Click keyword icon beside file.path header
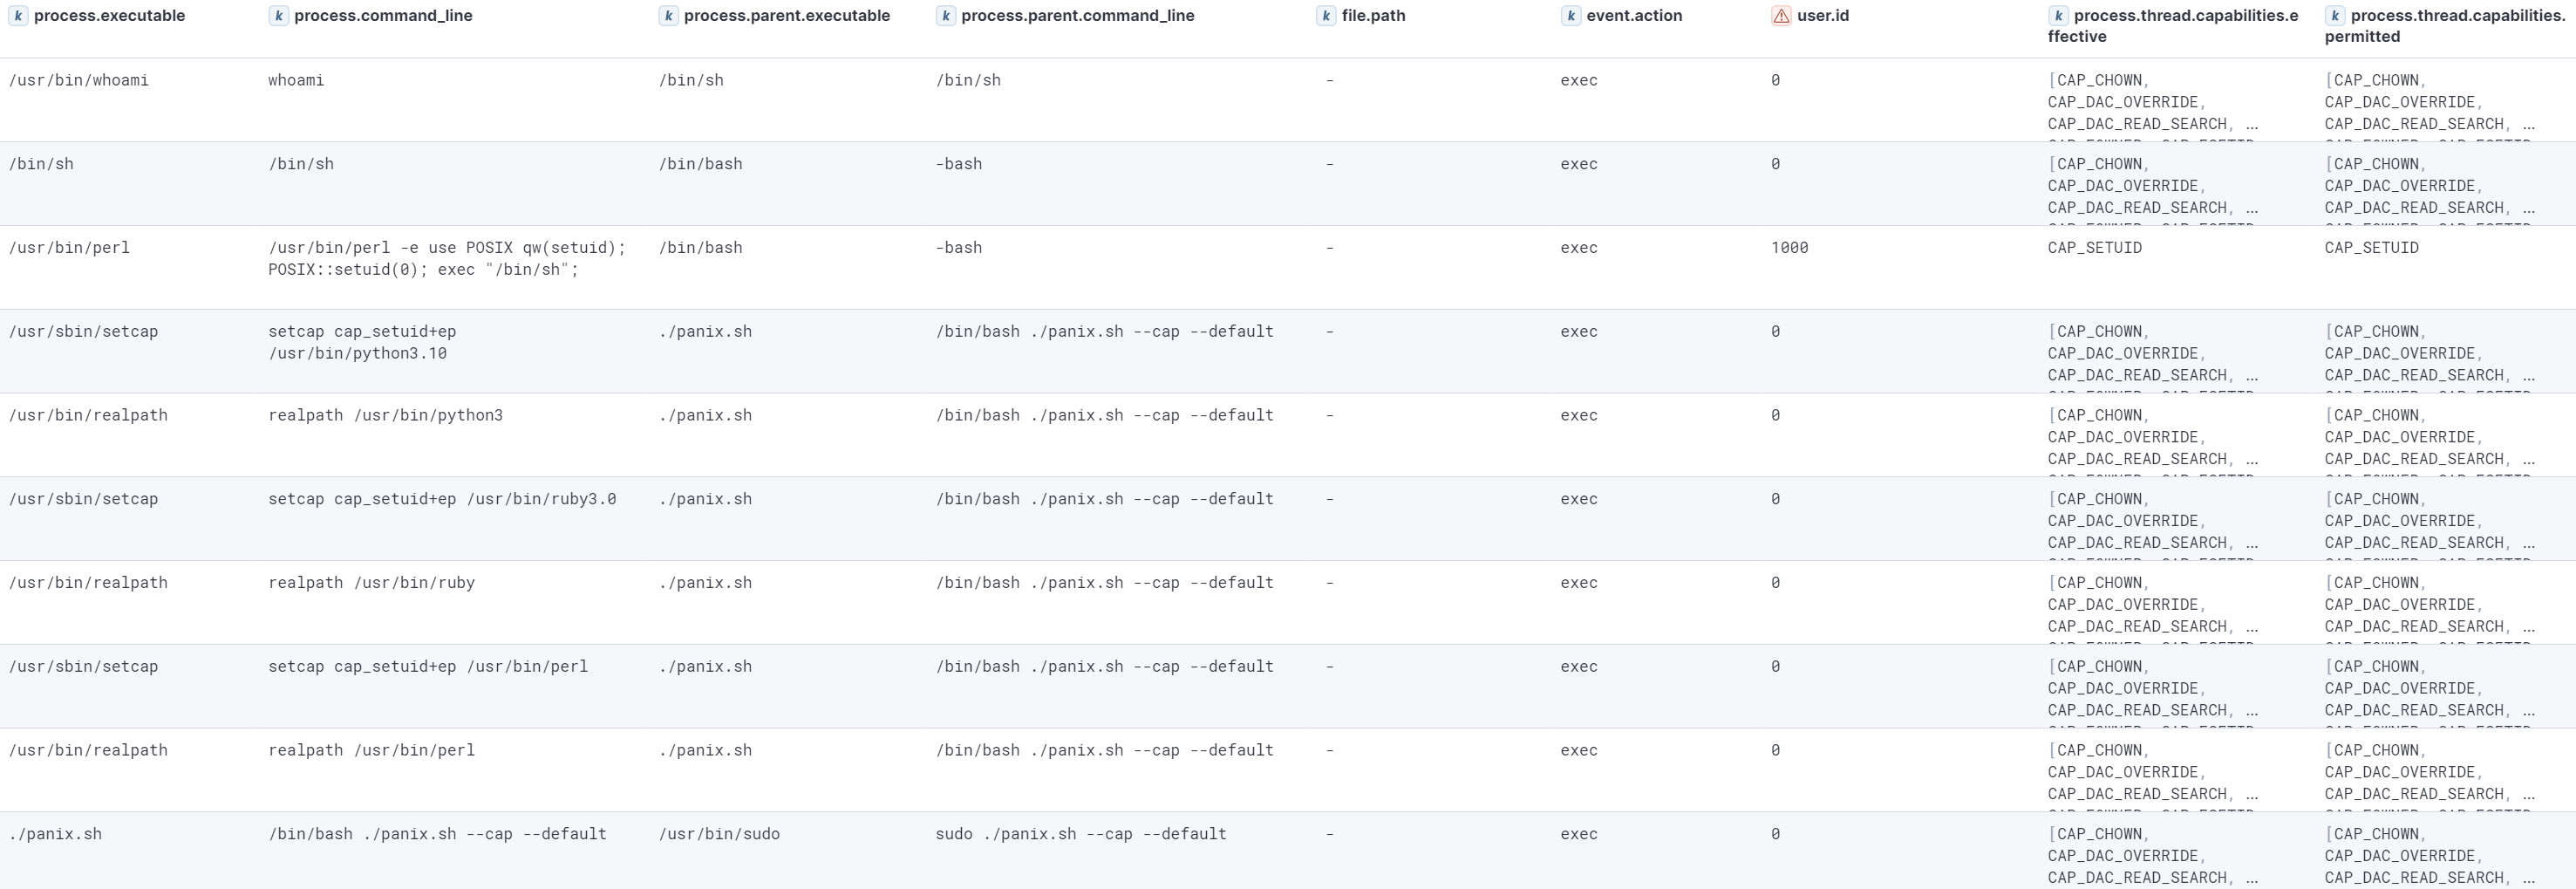Screen dimensions: 2576x889 pos(1326,16)
